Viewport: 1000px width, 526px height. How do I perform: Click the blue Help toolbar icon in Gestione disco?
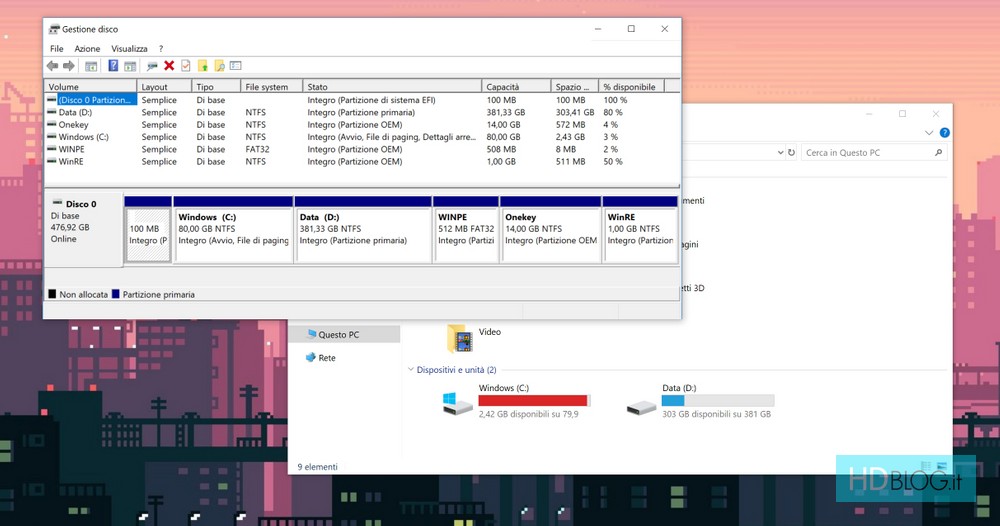click(x=113, y=66)
